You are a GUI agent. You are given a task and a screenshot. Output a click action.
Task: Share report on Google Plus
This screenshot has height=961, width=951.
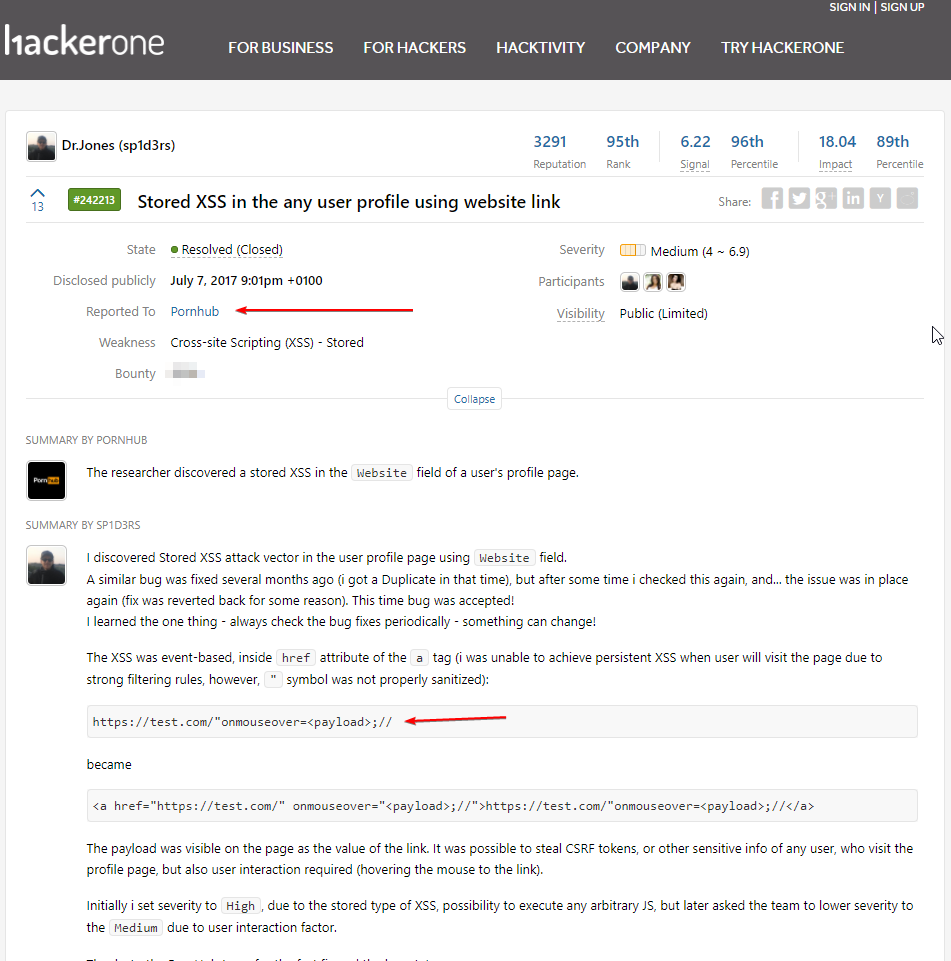[826, 199]
